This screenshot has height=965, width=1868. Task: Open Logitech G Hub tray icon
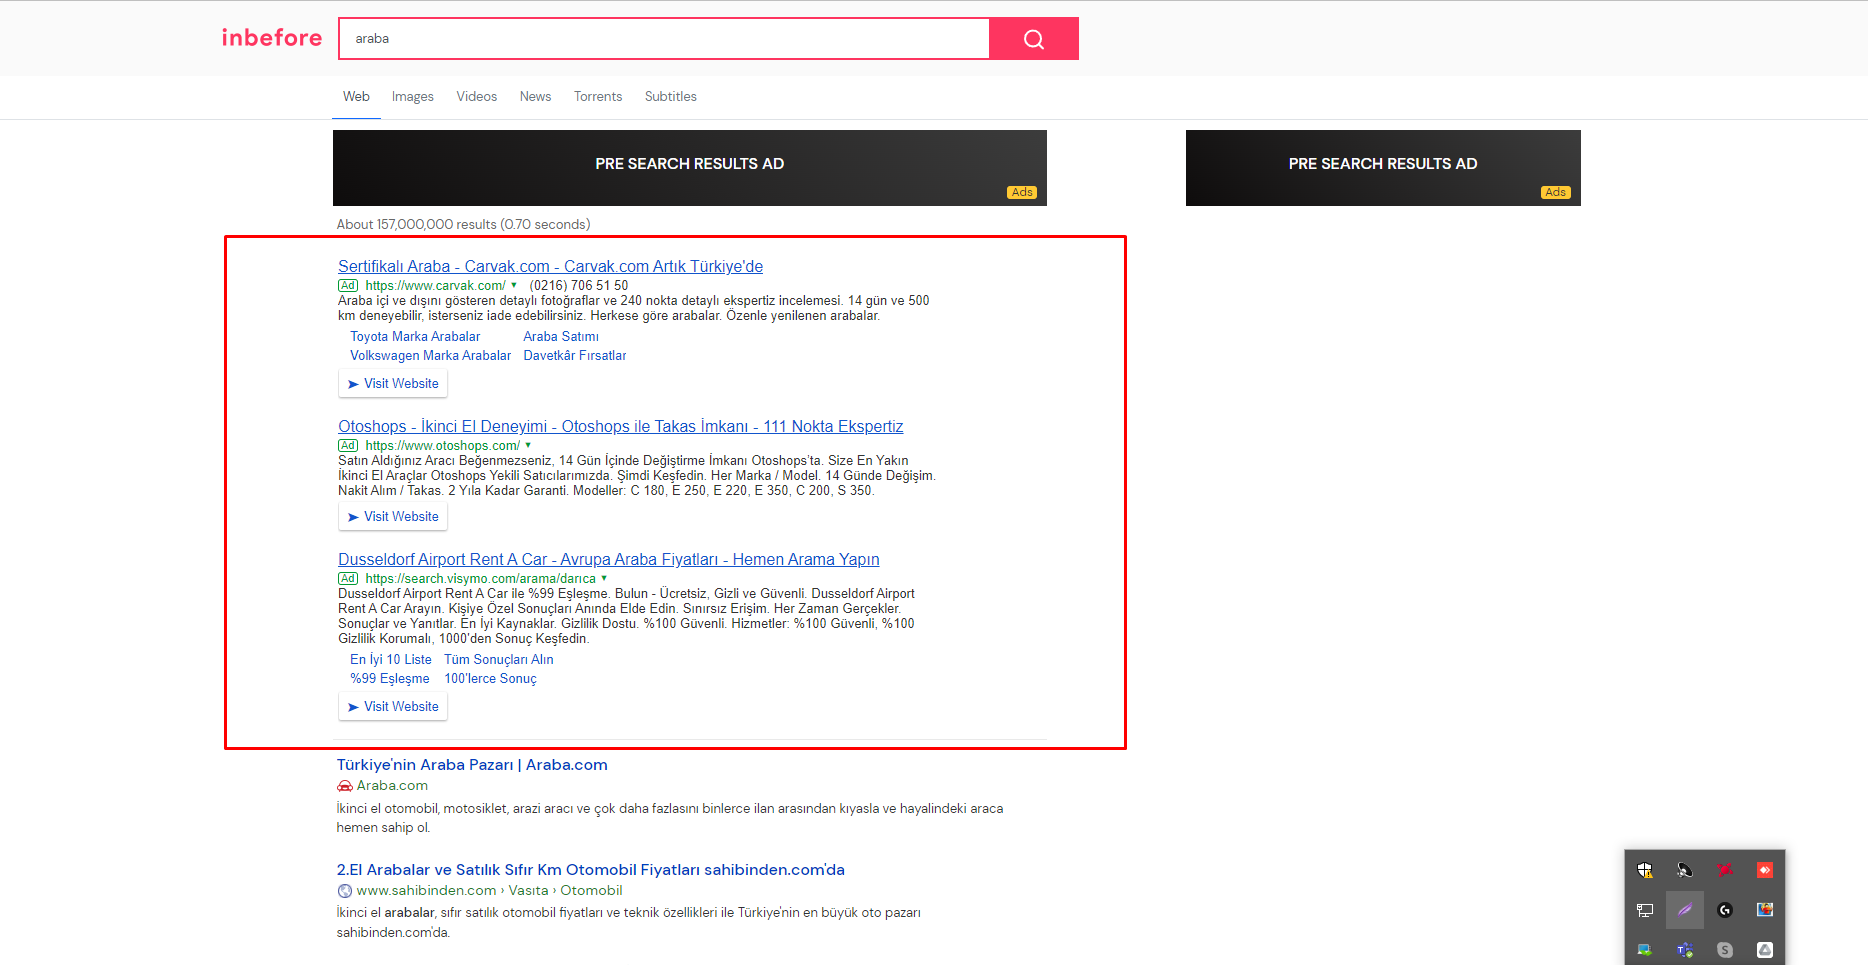click(x=1725, y=910)
